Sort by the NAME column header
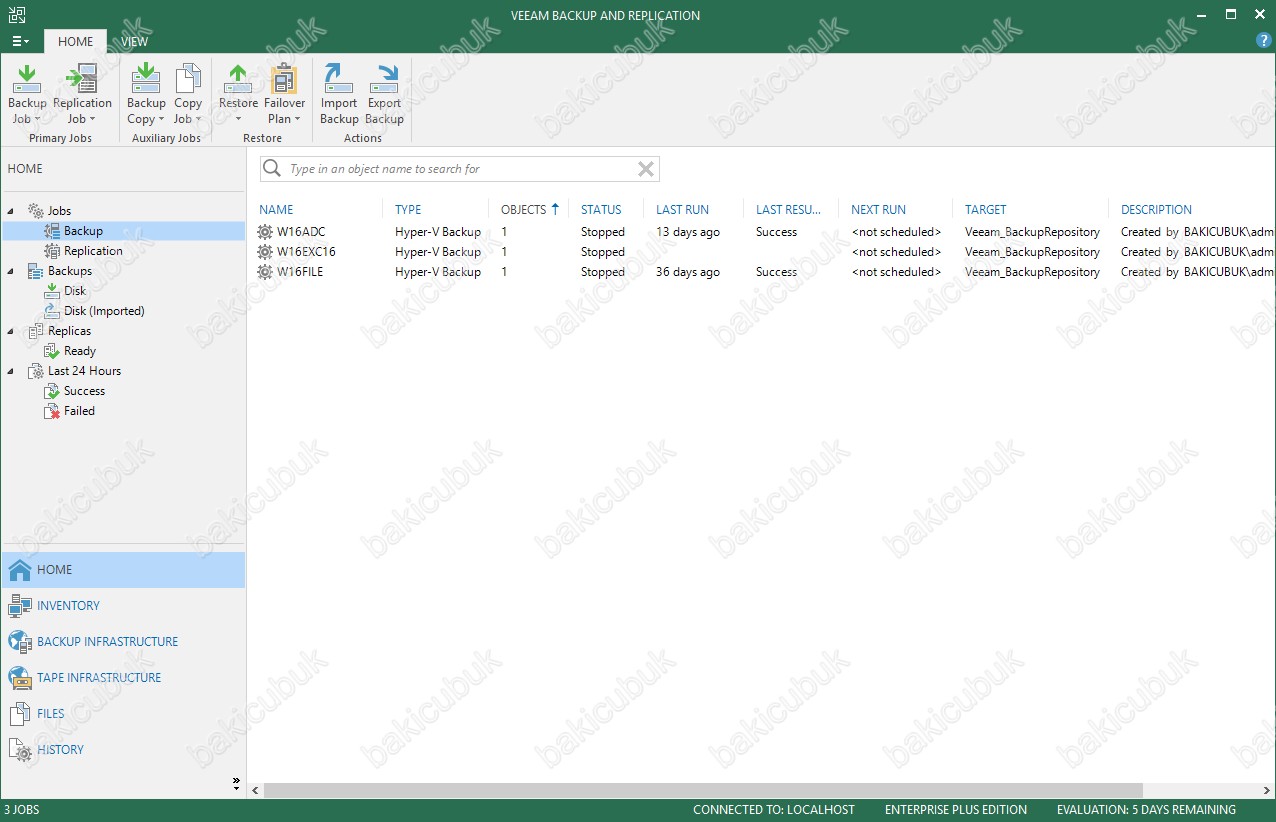The image size is (1276, 822). 276,209
